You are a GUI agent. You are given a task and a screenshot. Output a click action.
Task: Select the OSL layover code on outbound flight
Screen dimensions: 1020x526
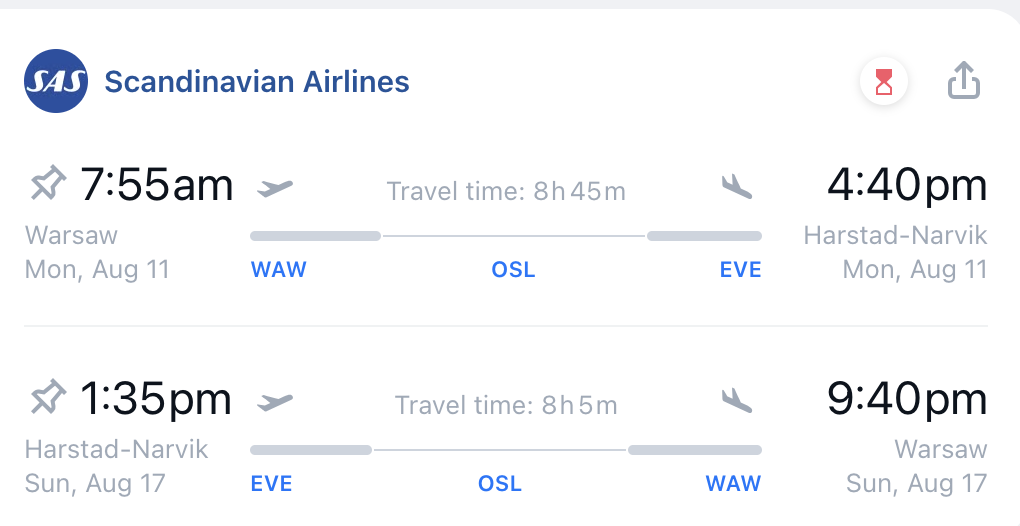click(x=513, y=269)
